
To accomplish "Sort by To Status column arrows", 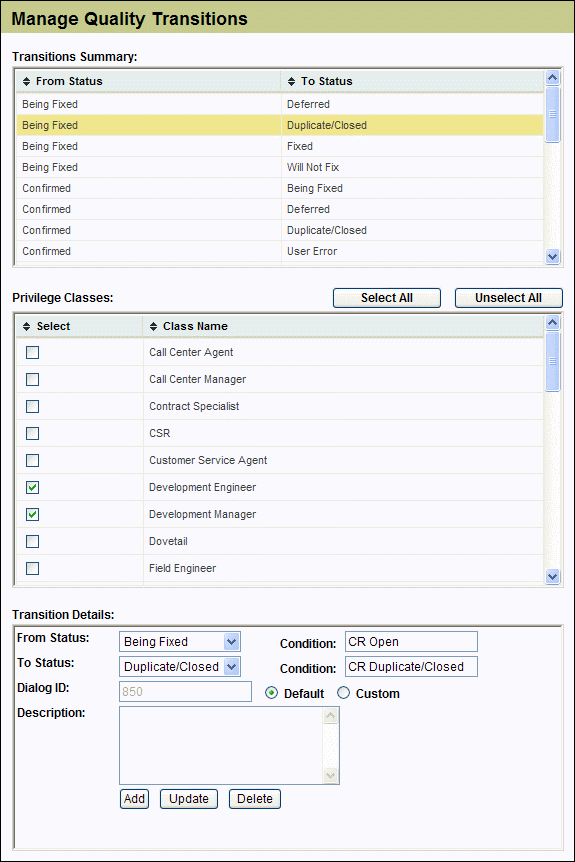I will (291, 81).
